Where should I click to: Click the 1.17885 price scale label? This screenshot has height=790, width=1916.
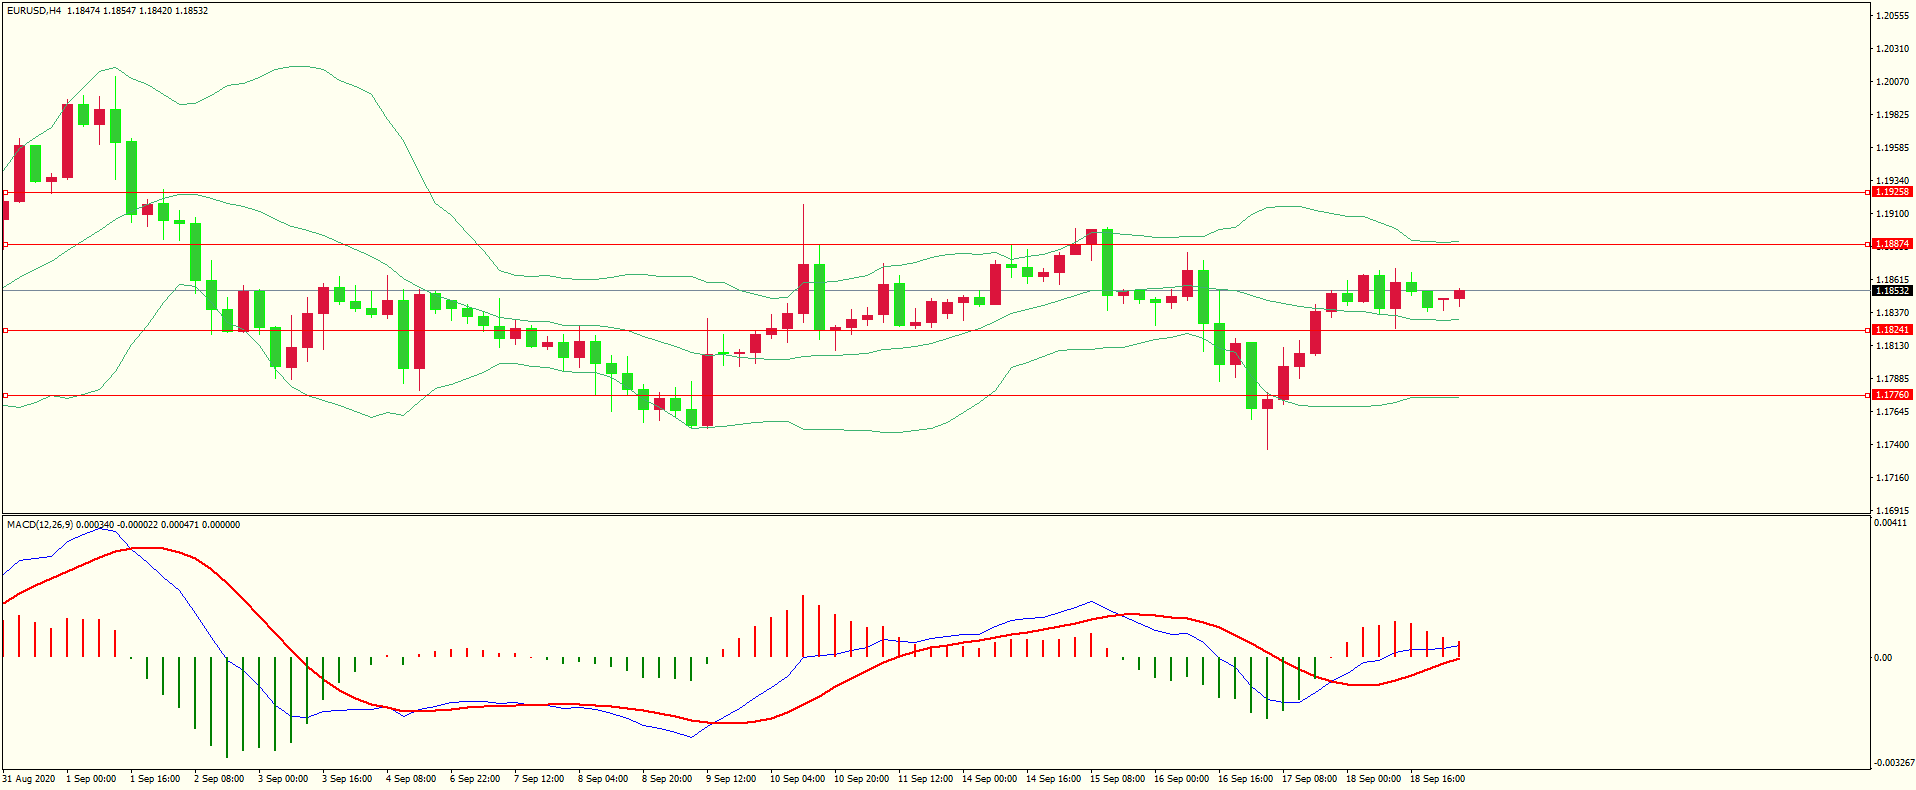(1893, 379)
